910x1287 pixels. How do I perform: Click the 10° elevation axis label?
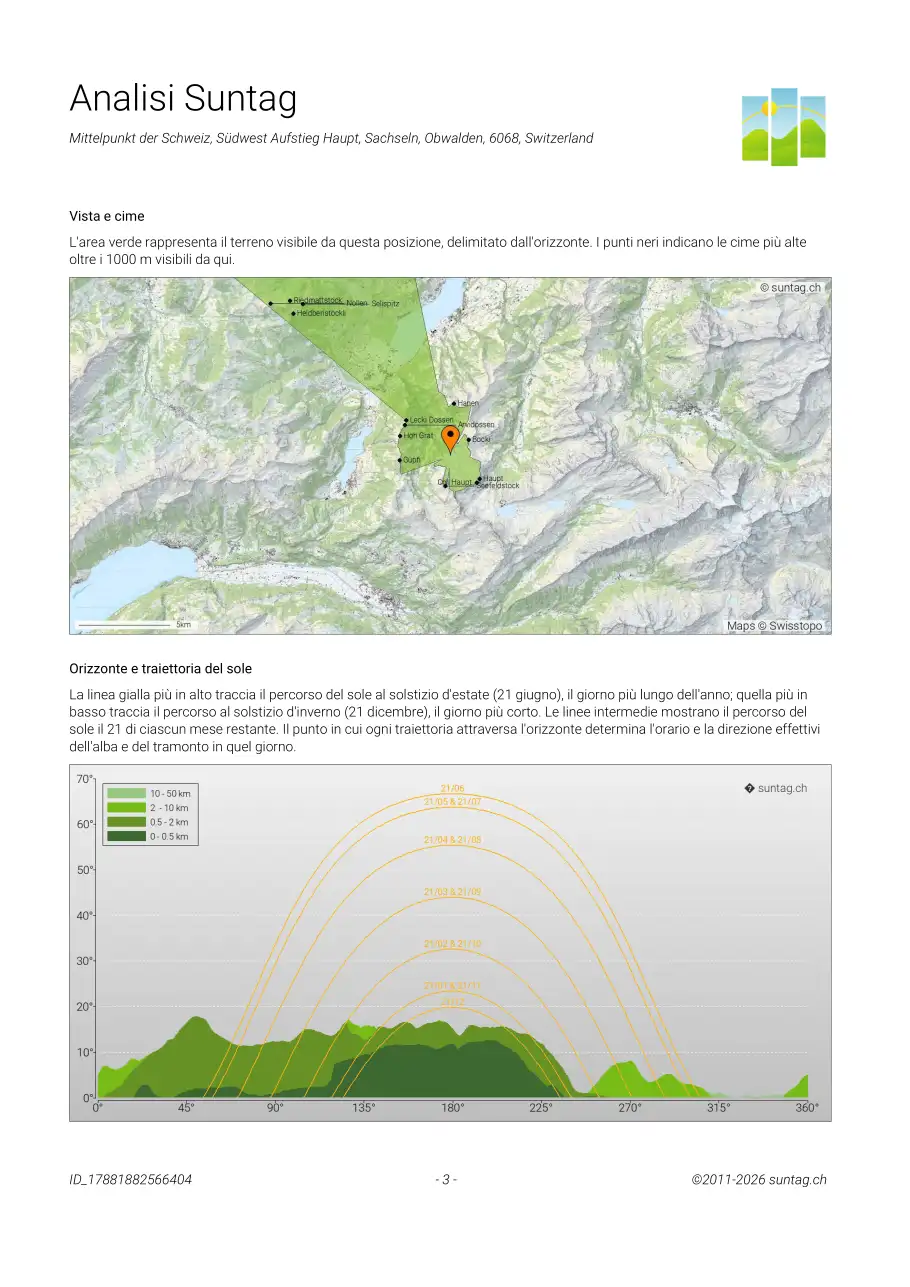pyautogui.click(x=85, y=1052)
